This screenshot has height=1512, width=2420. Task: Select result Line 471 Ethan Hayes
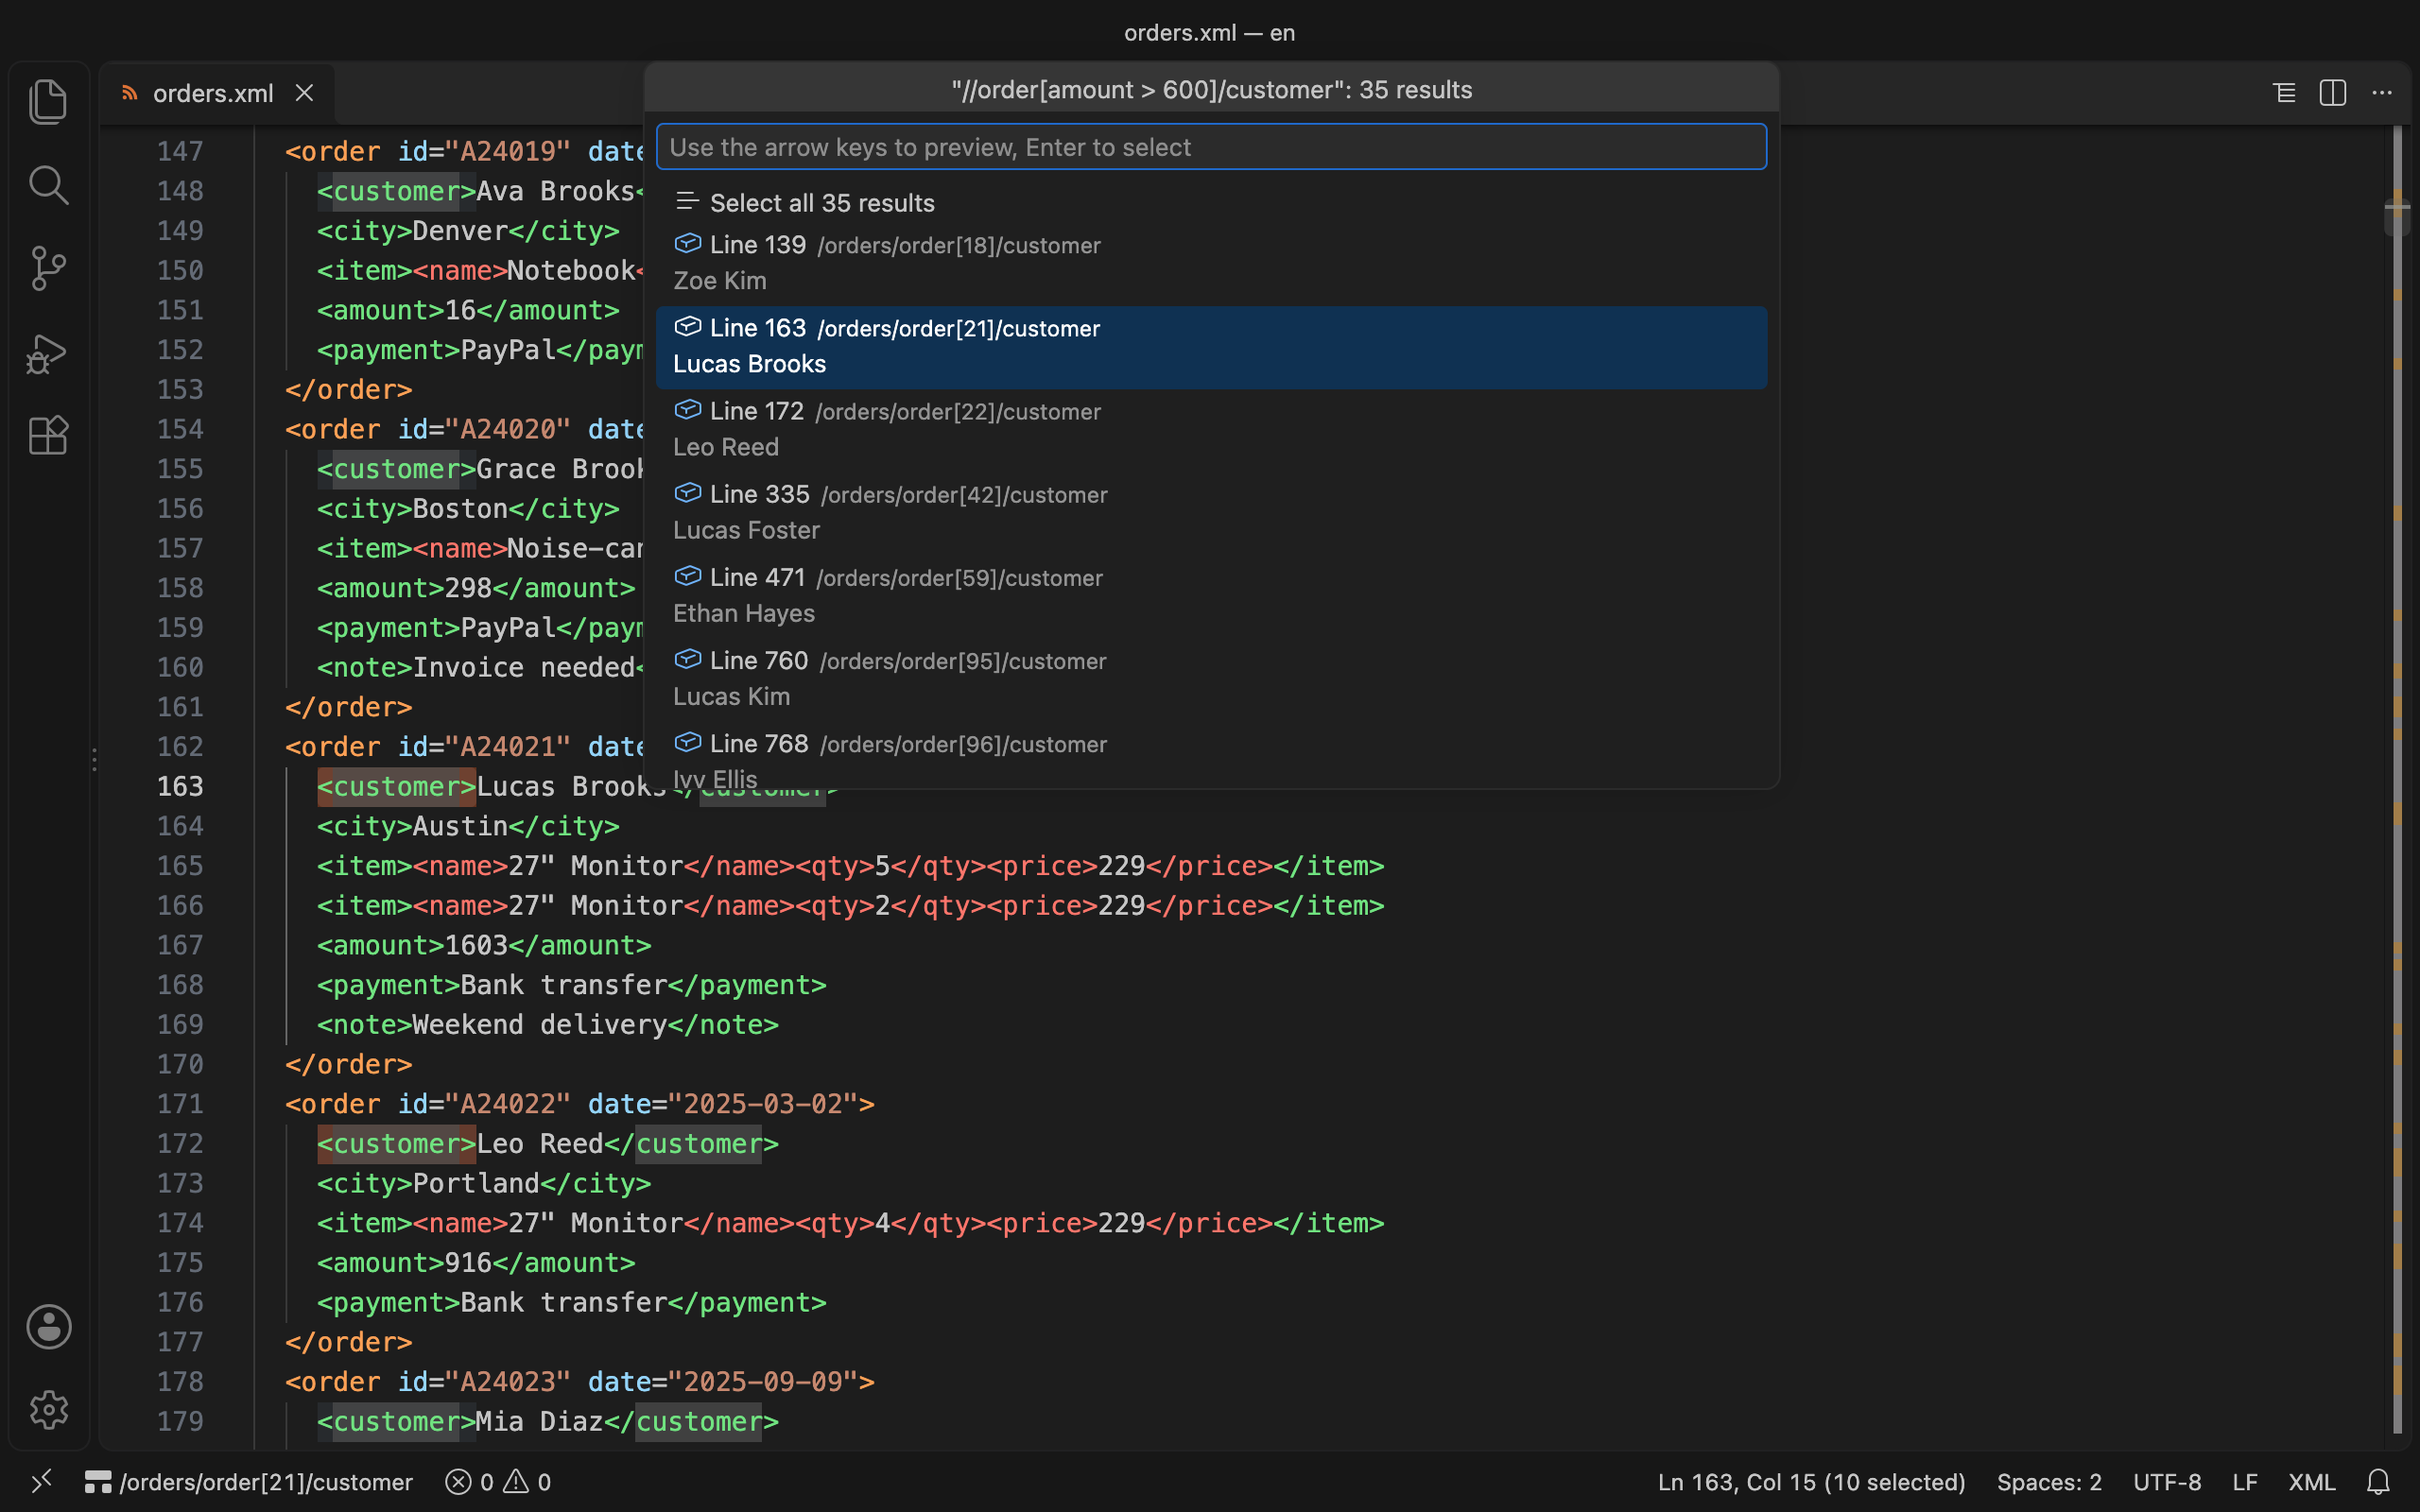coord(1211,596)
